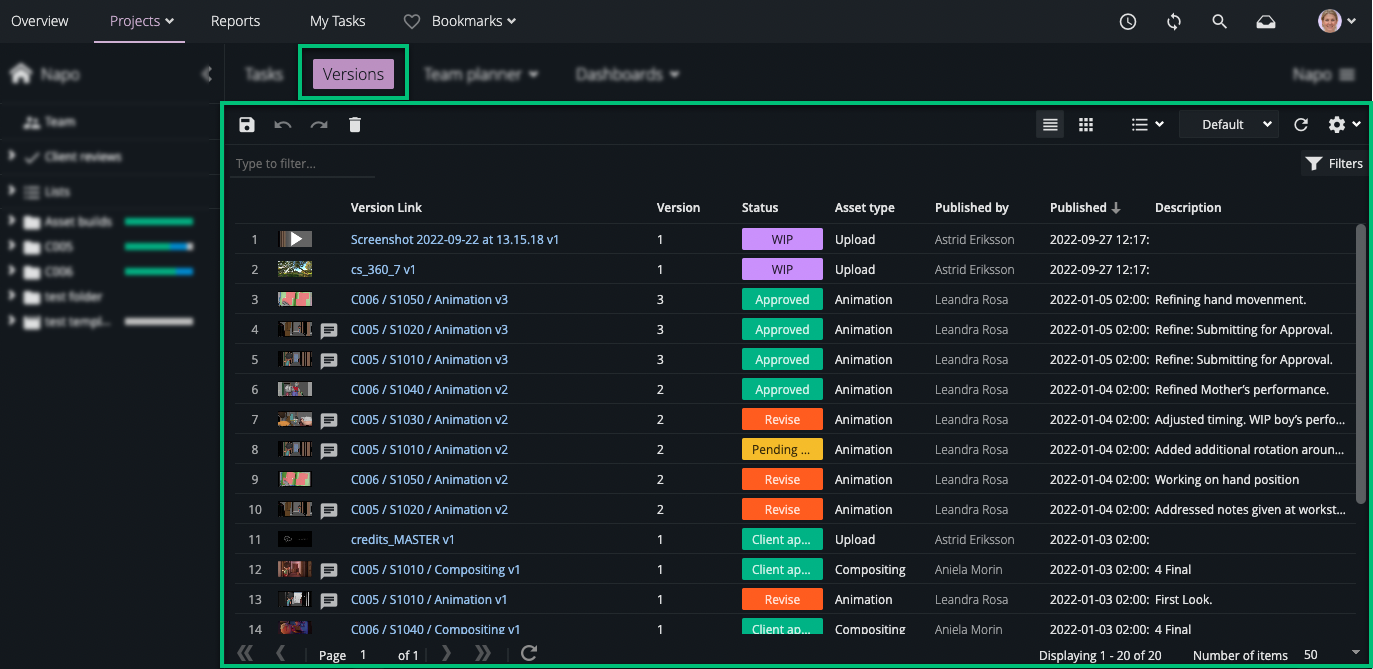Open the Filters panel
The height and width of the screenshot is (669, 1373).
point(1334,163)
